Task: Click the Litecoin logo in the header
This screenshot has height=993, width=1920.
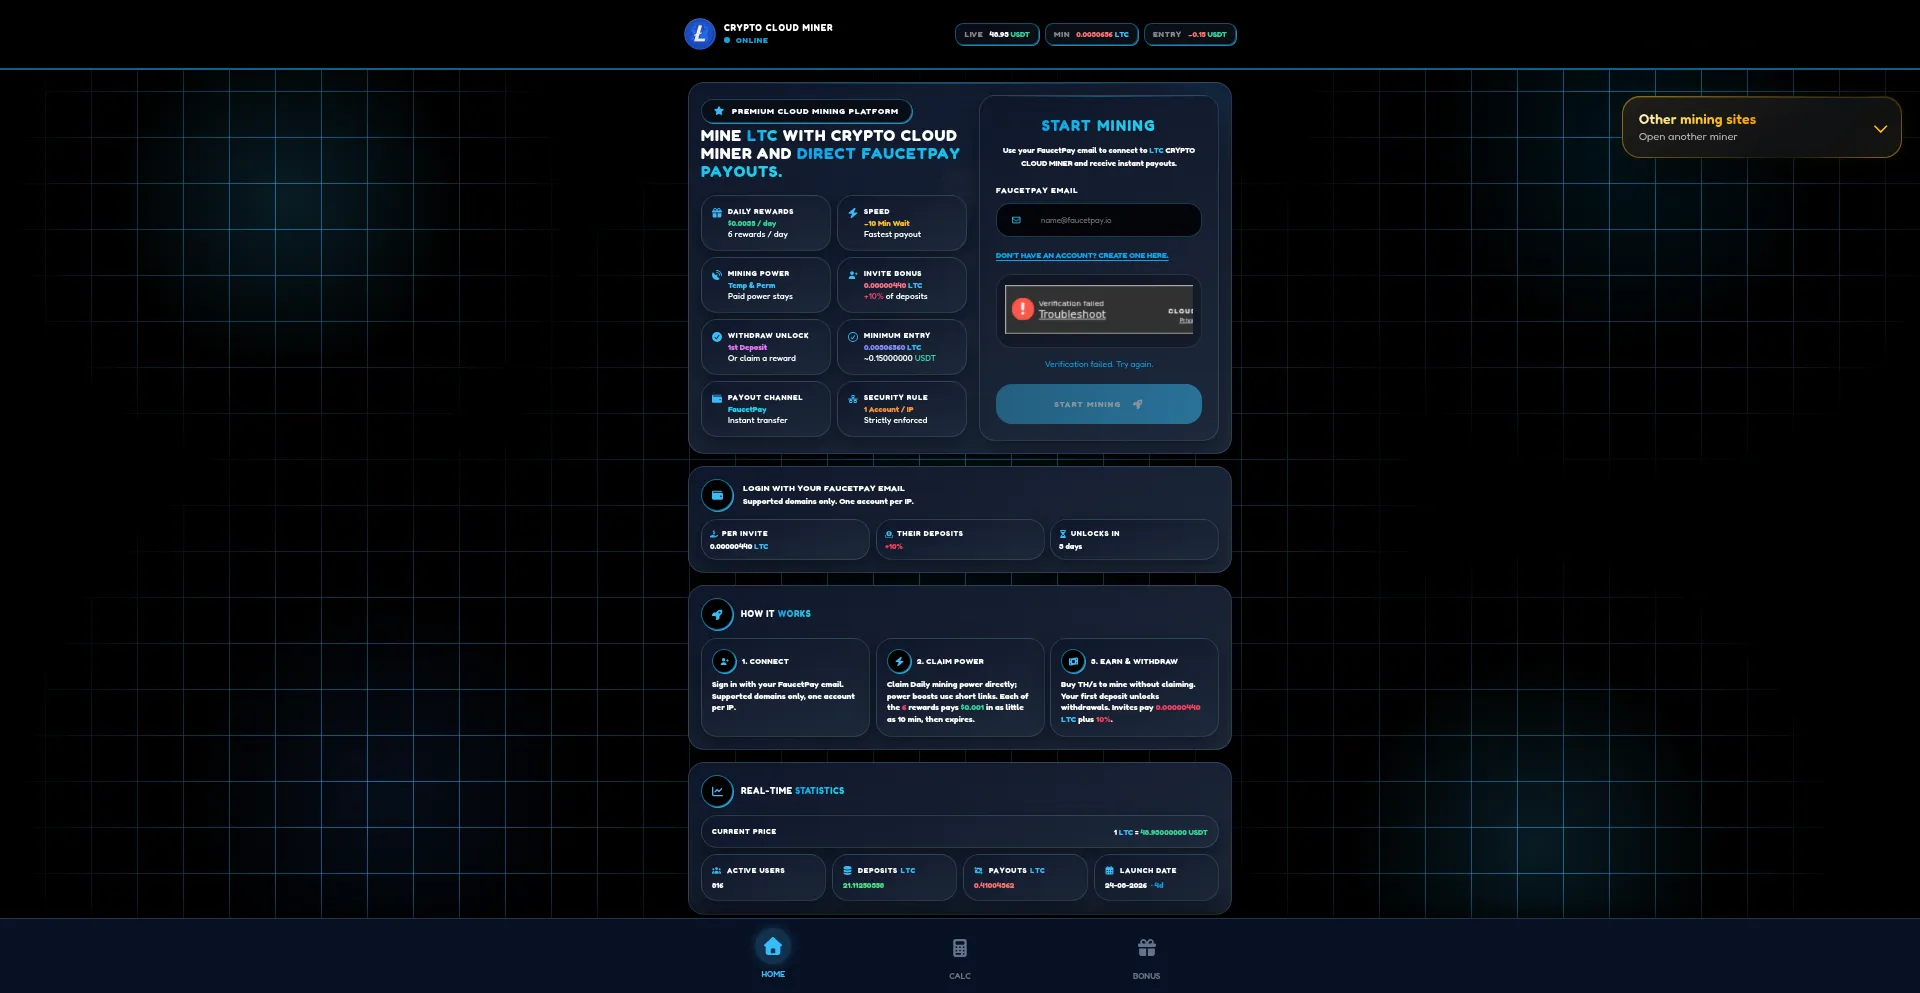Action: pos(699,34)
